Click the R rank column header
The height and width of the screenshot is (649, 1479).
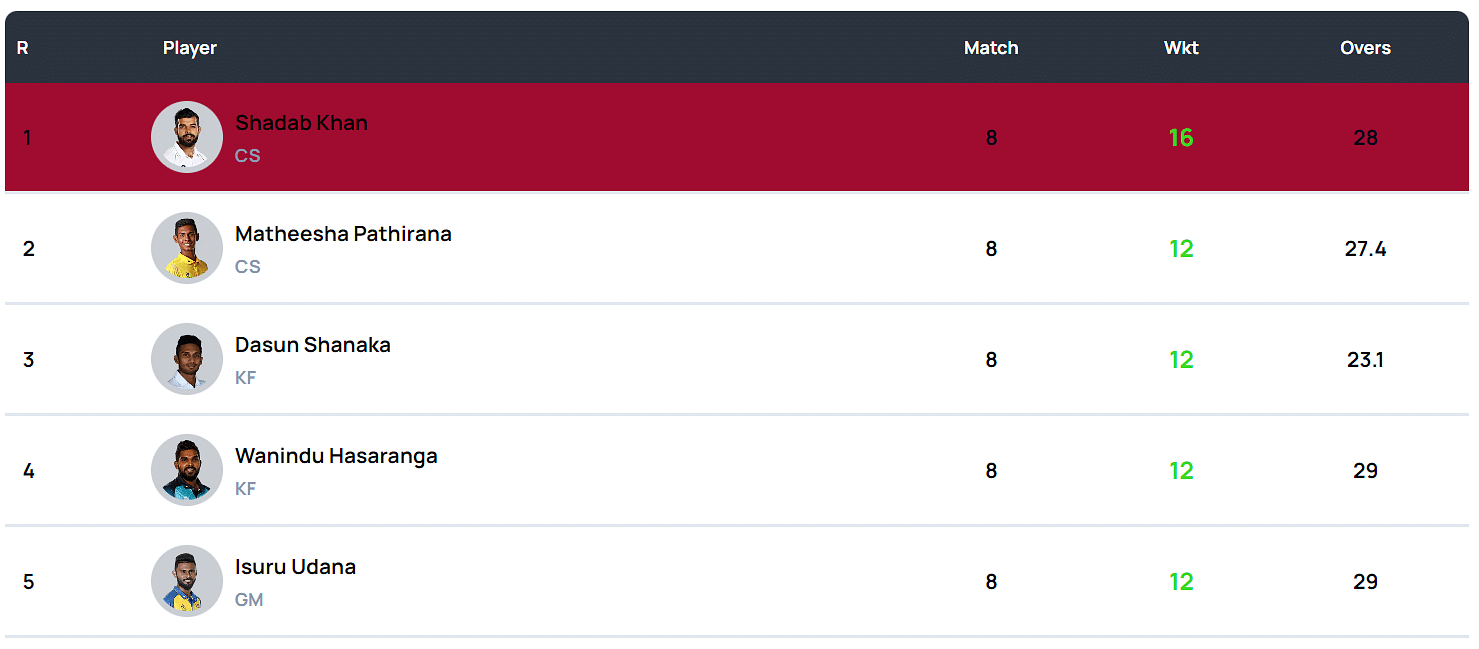coord(23,48)
